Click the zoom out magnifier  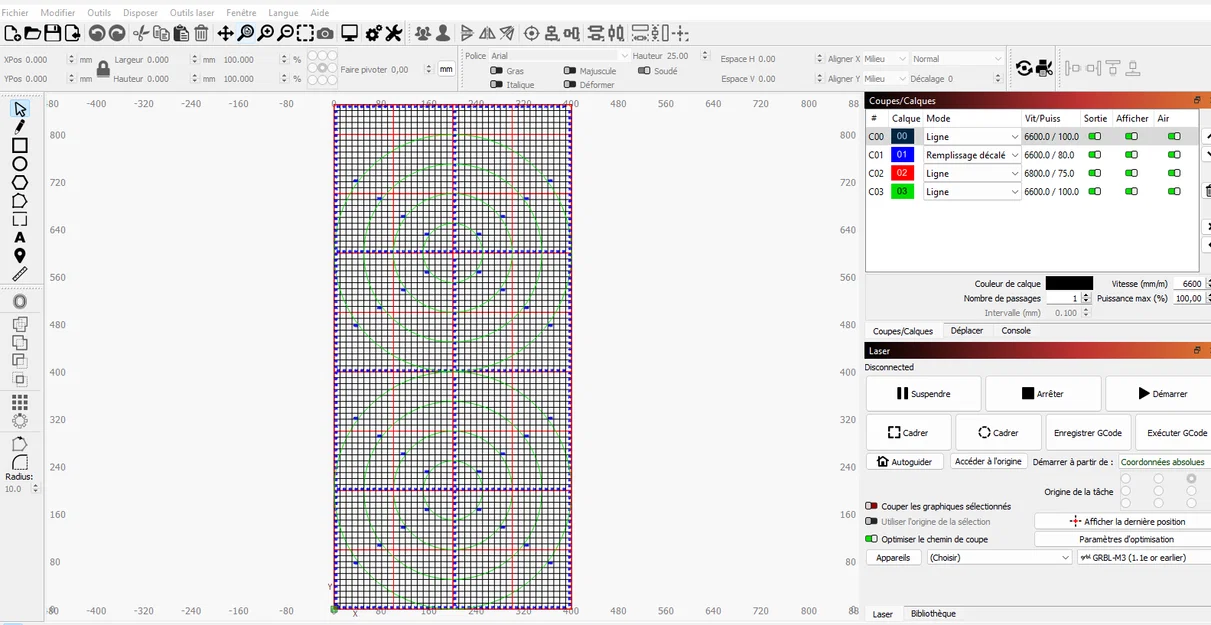point(285,33)
